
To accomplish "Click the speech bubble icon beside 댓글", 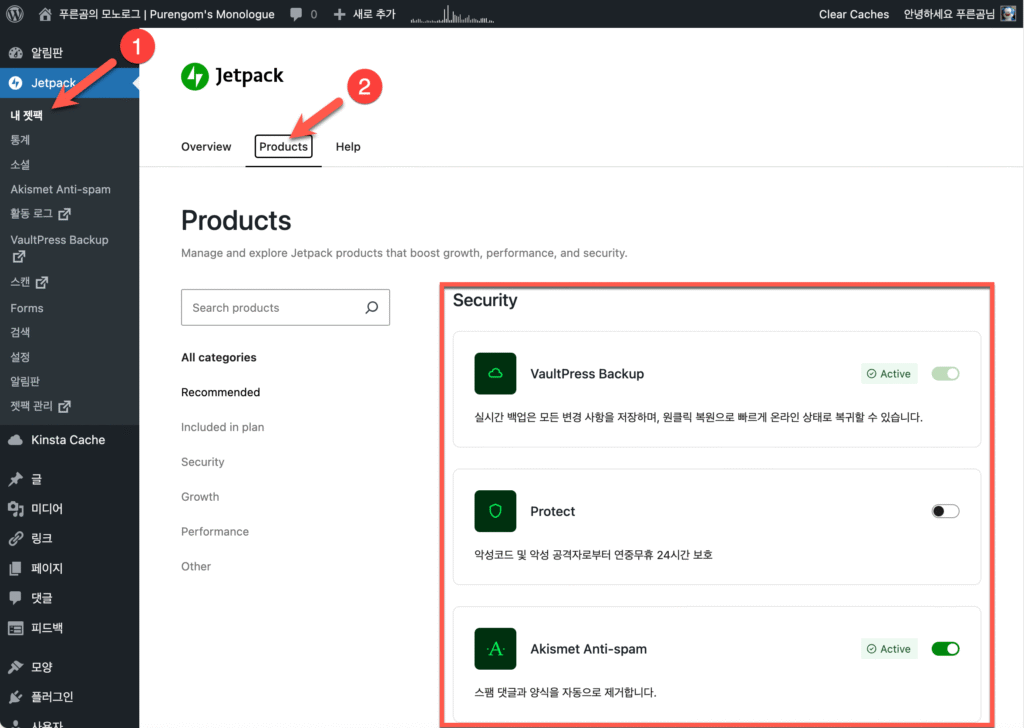I will (16, 598).
